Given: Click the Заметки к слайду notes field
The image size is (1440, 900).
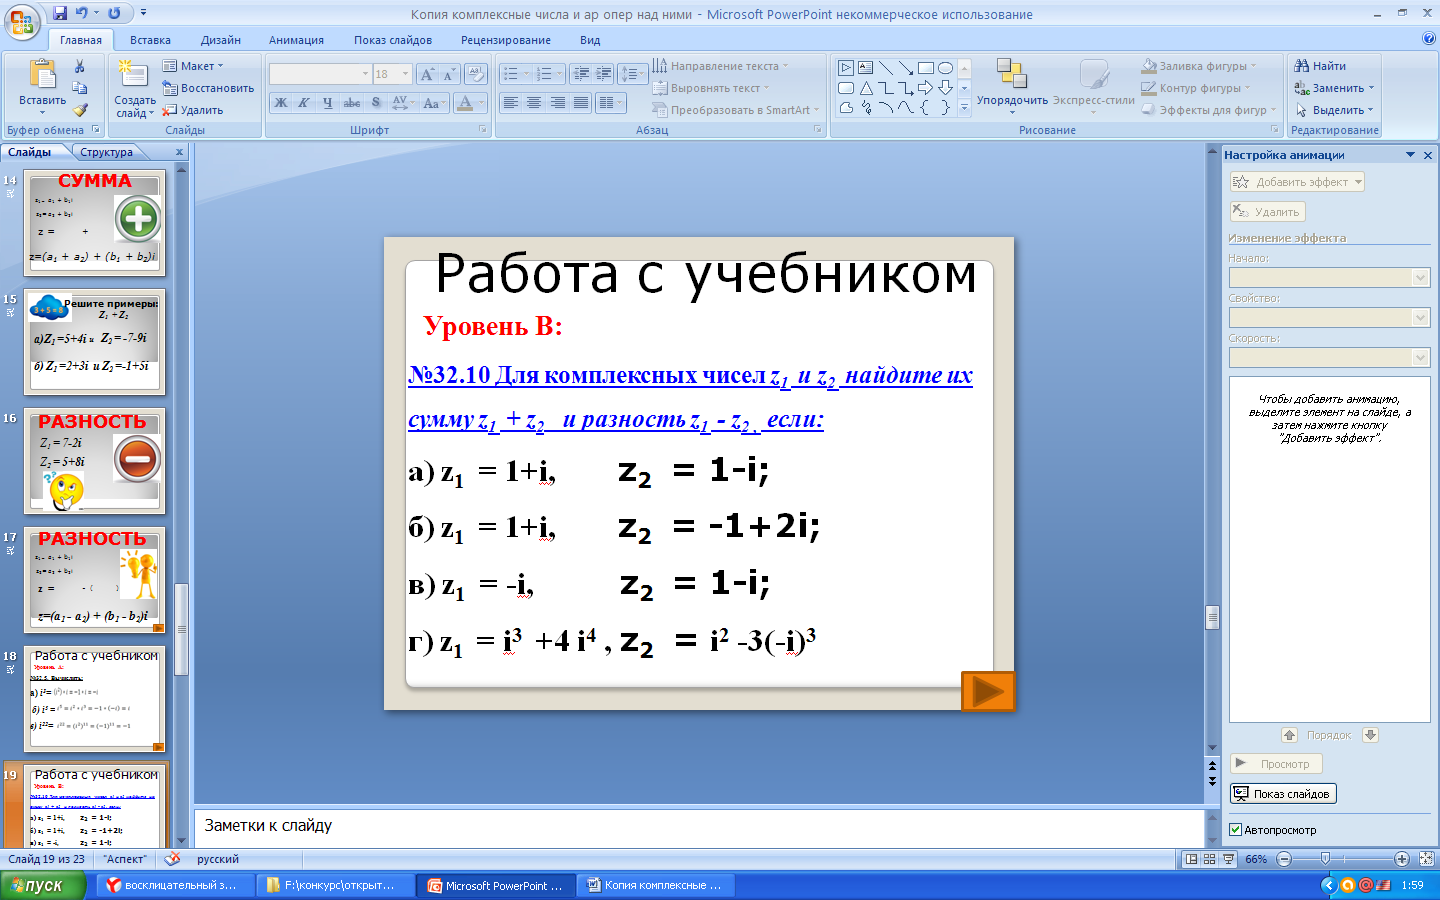Looking at the screenshot, I should pos(699,826).
